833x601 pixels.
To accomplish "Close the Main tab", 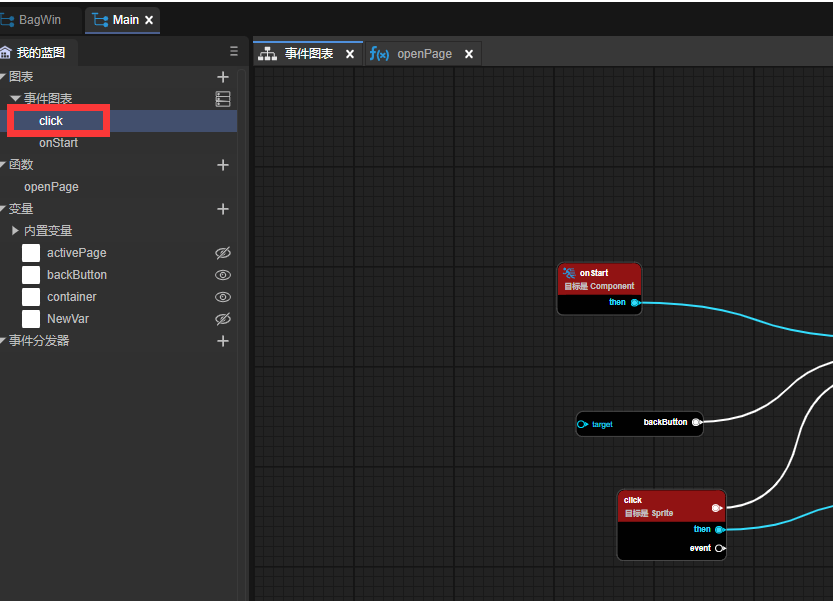I will pos(149,20).
